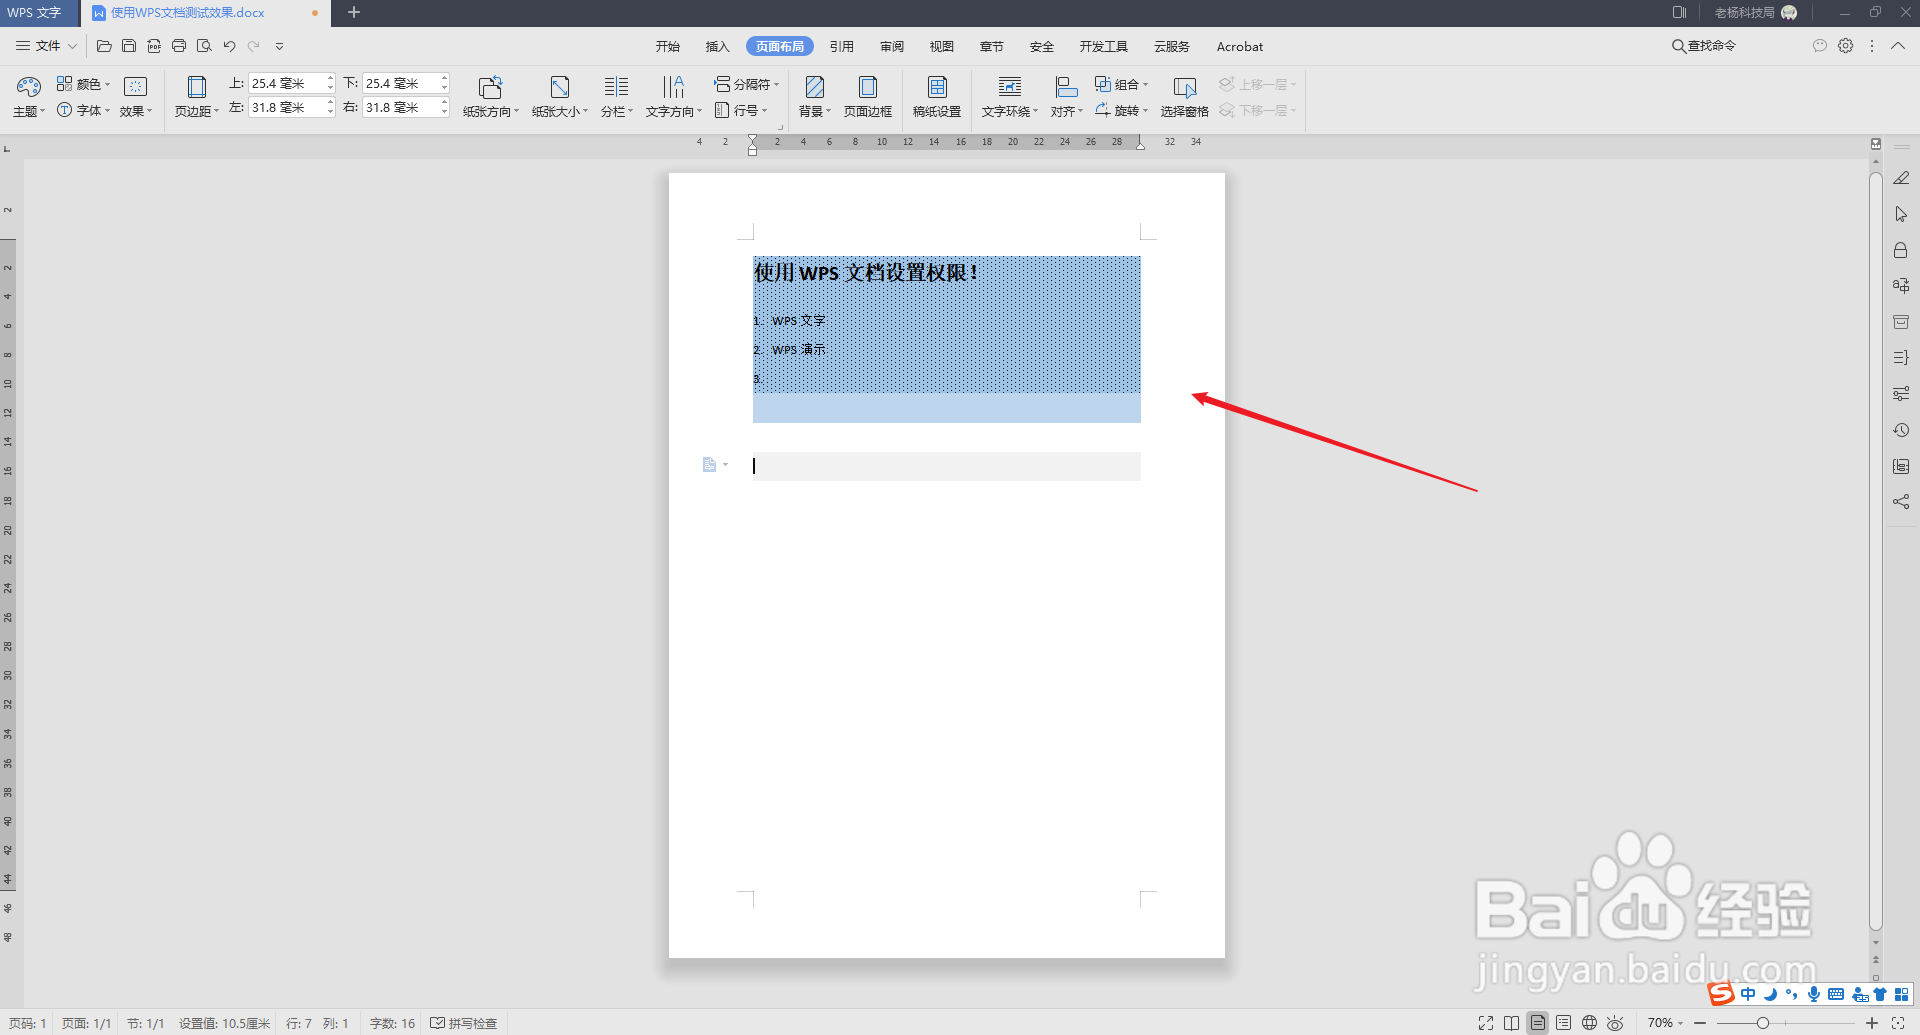The height and width of the screenshot is (1035, 1920).
Task: Open new document tab with plus
Action: [x=353, y=12]
